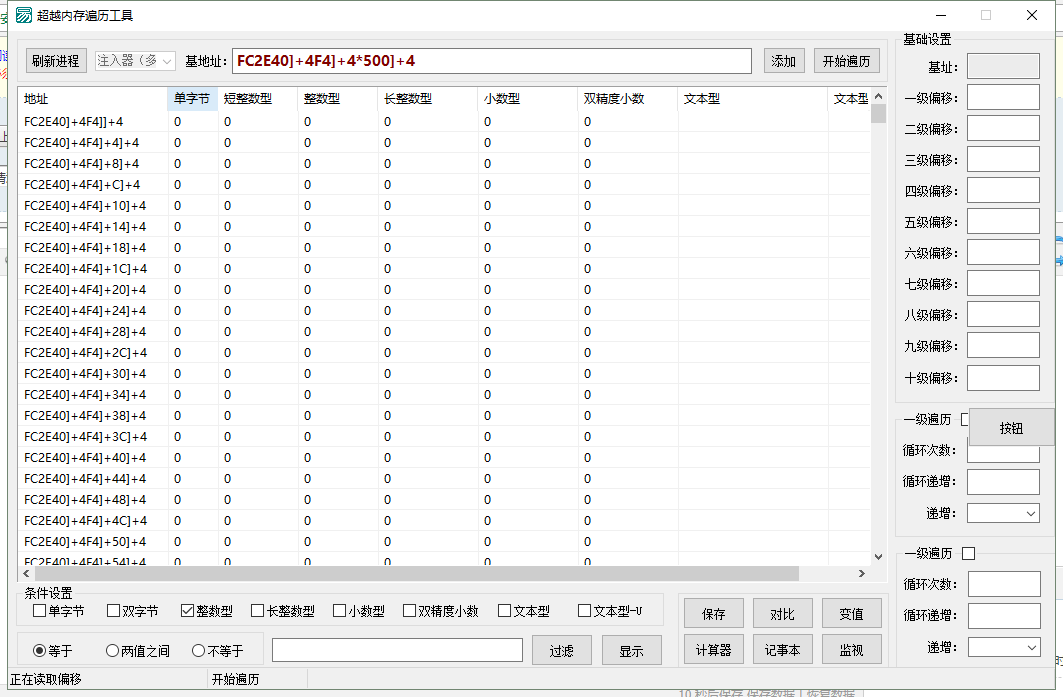Viewport: 1063px width, 697px height.
Task: Open the 记事本 notepad tool
Action: click(x=782, y=650)
